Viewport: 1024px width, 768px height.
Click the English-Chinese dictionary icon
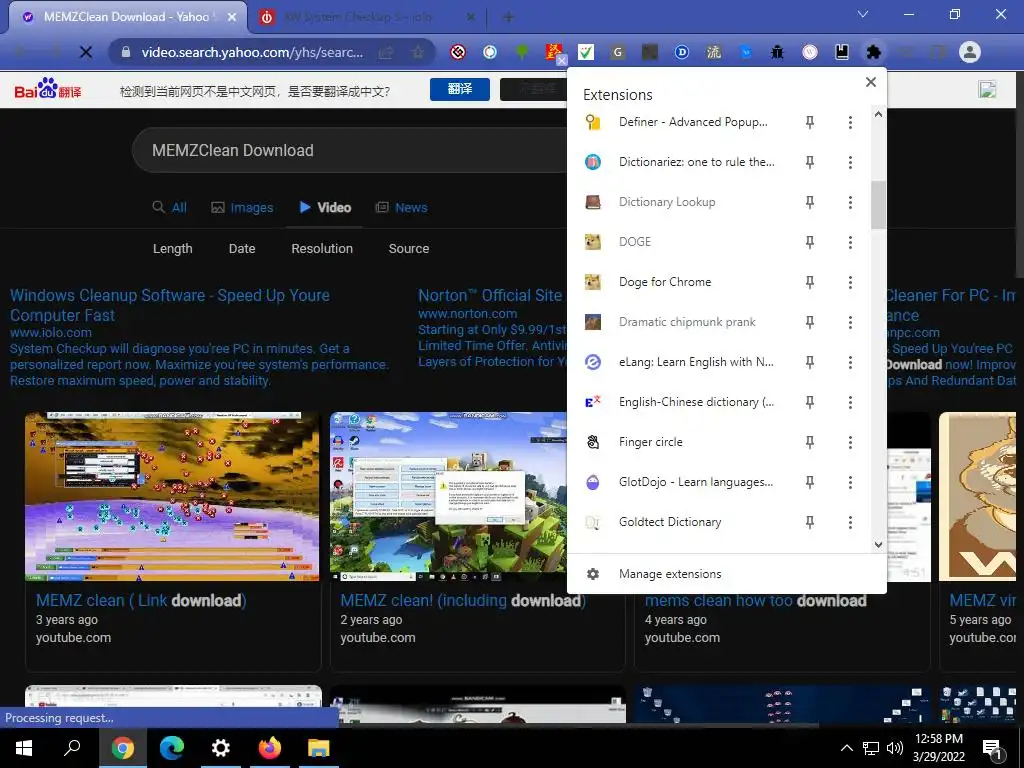pyautogui.click(x=593, y=402)
